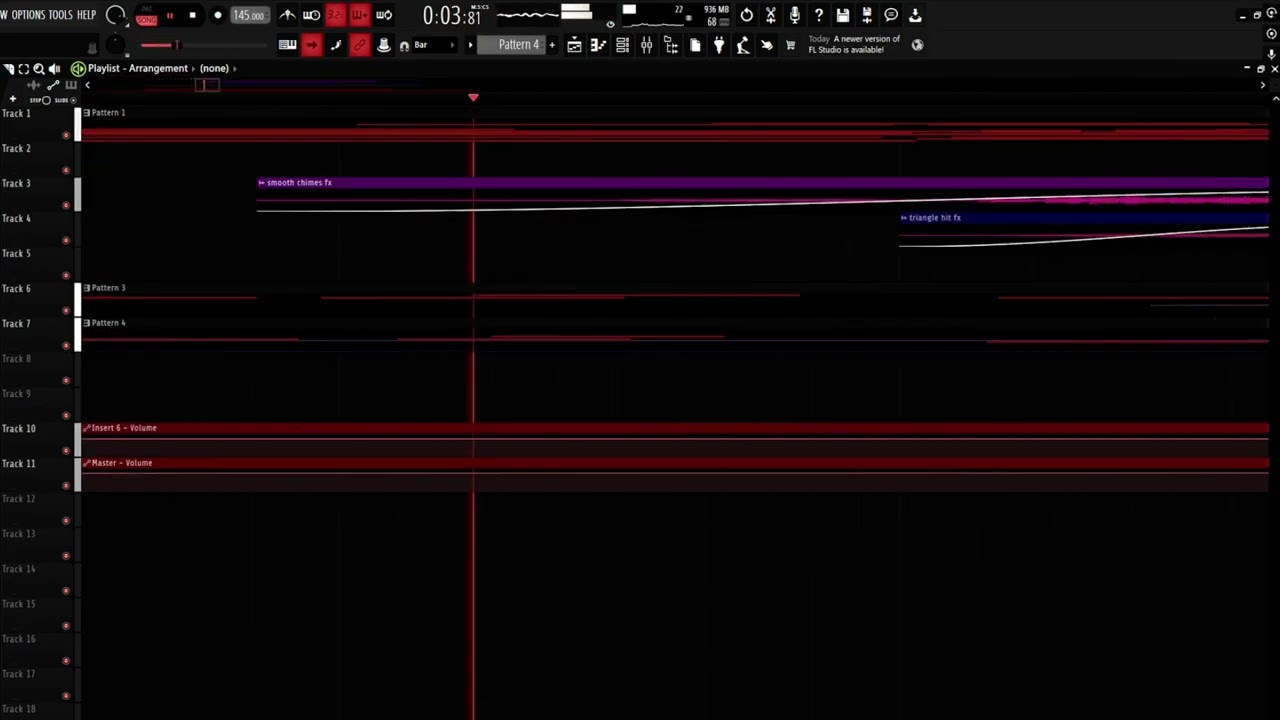The image size is (1280, 720).
Task: Toggle the auto-scroll red arrow button
Action: (x=312, y=45)
